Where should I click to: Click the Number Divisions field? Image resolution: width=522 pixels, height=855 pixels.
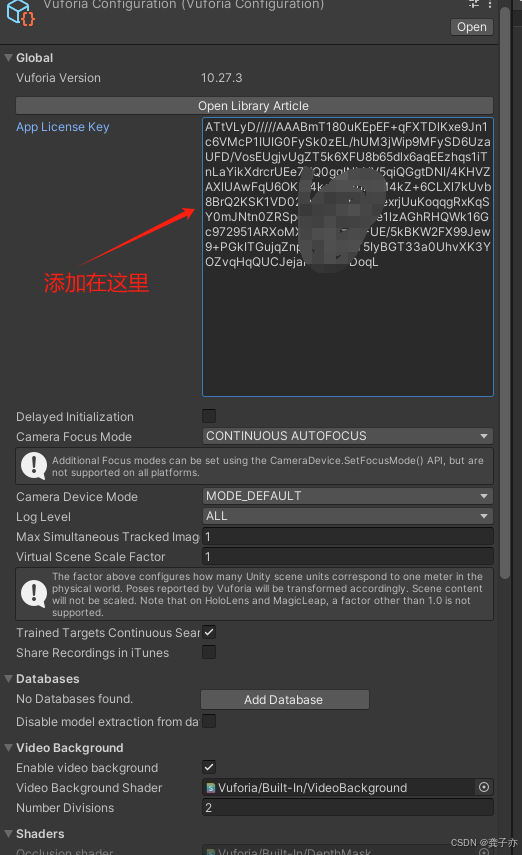click(x=347, y=808)
